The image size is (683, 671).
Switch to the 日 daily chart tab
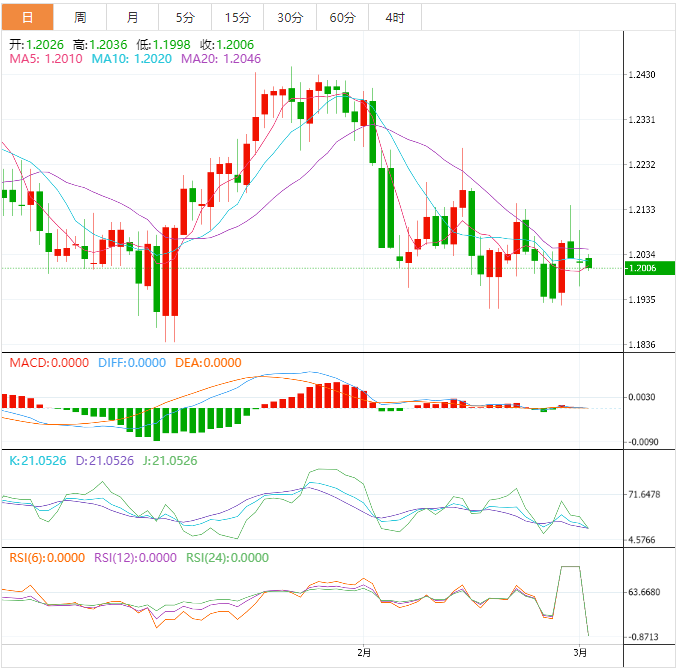tap(27, 18)
